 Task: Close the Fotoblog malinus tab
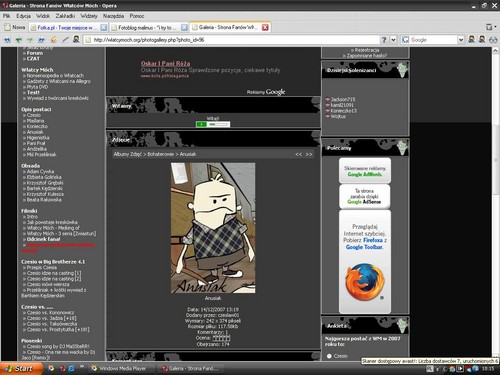pos(184,28)
